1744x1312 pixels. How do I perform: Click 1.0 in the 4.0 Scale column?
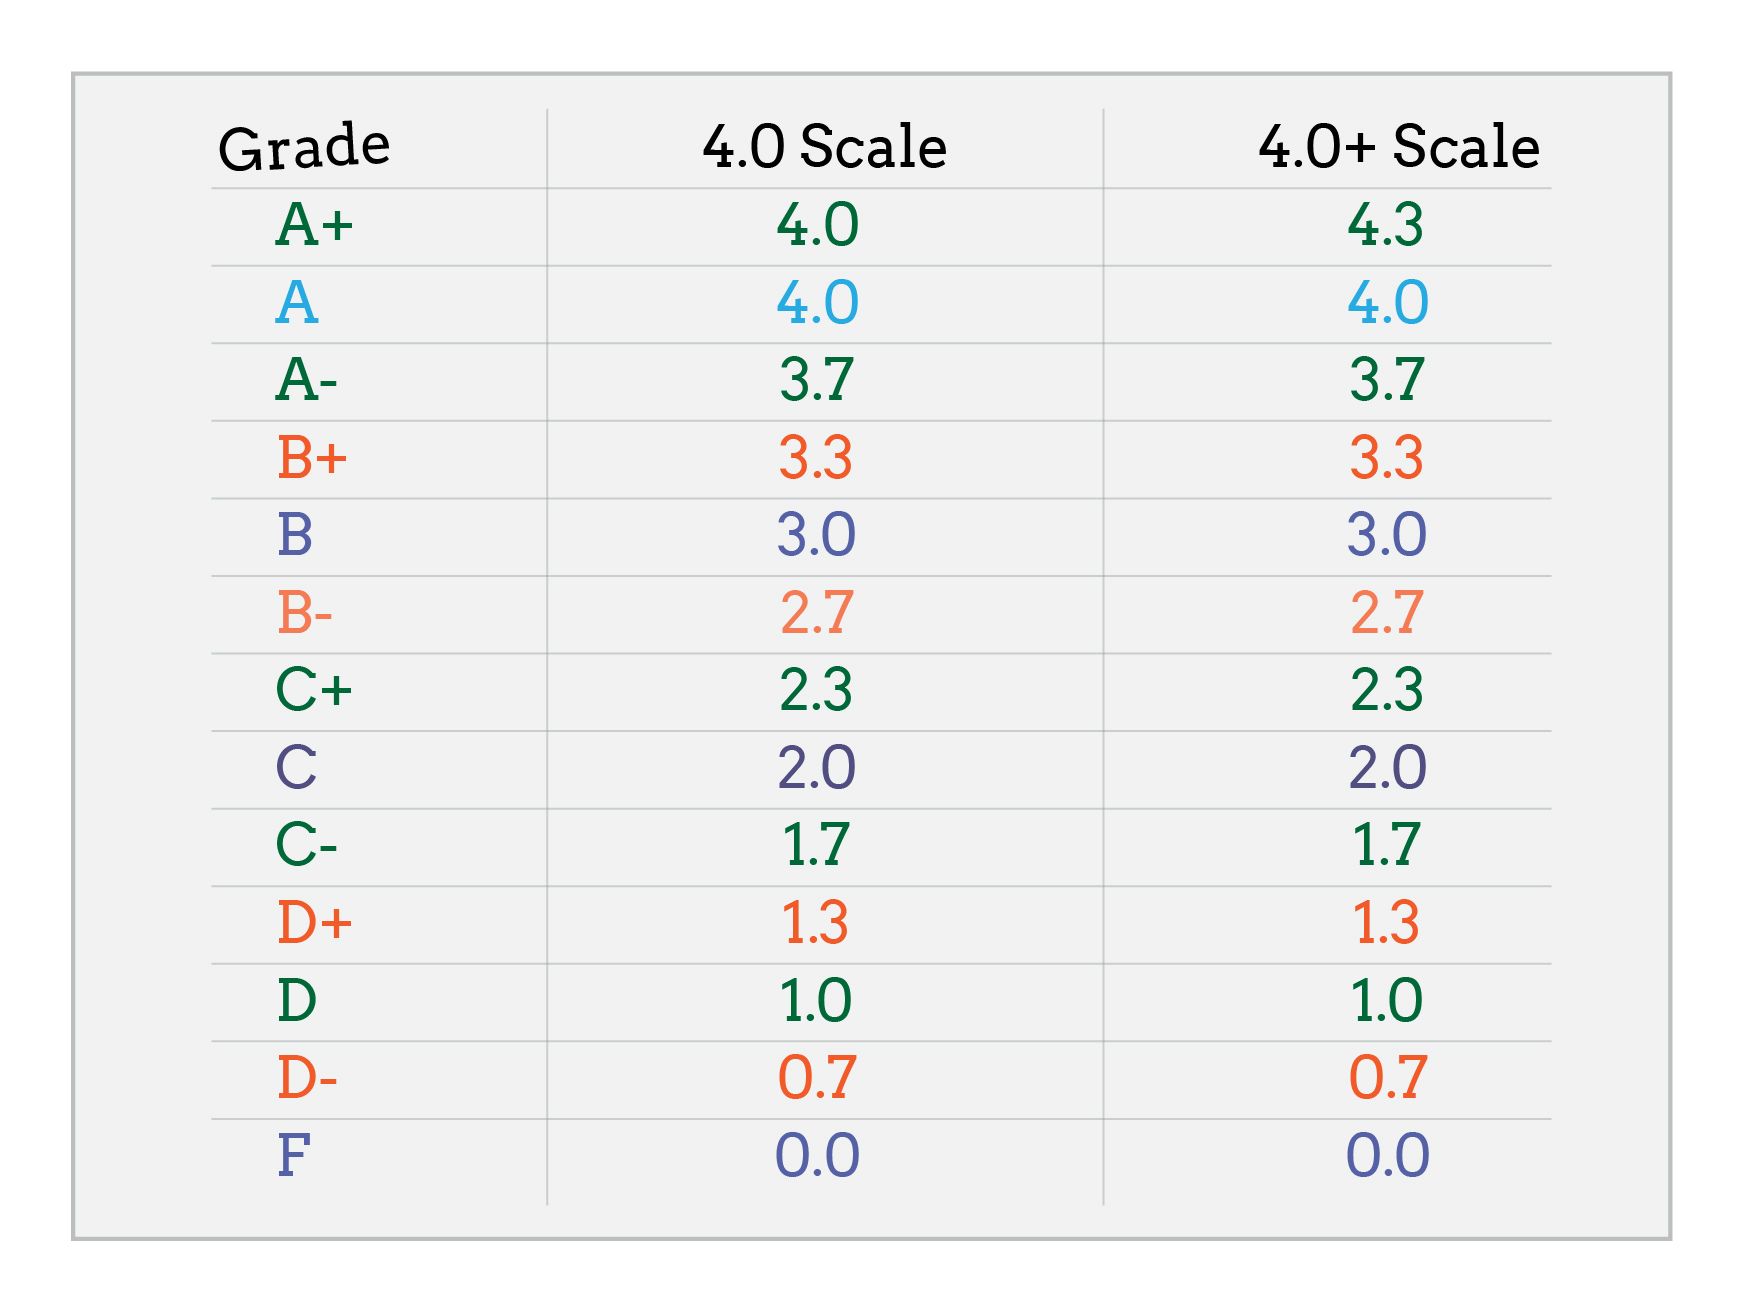[816, 1001]
